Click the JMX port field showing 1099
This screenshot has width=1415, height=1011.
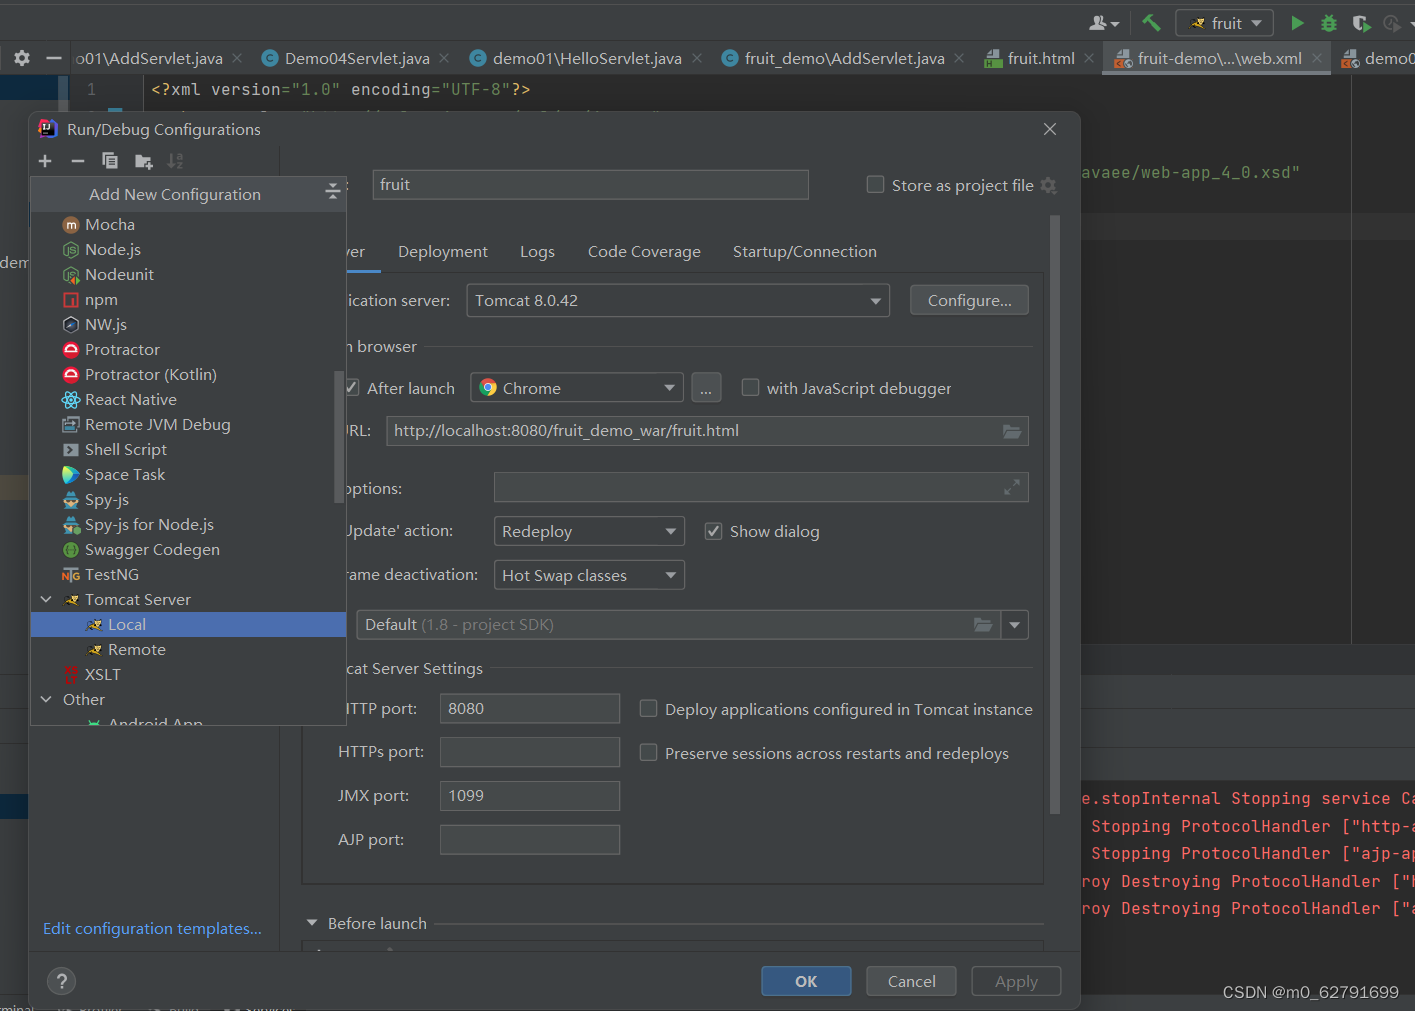coord(530,795)
